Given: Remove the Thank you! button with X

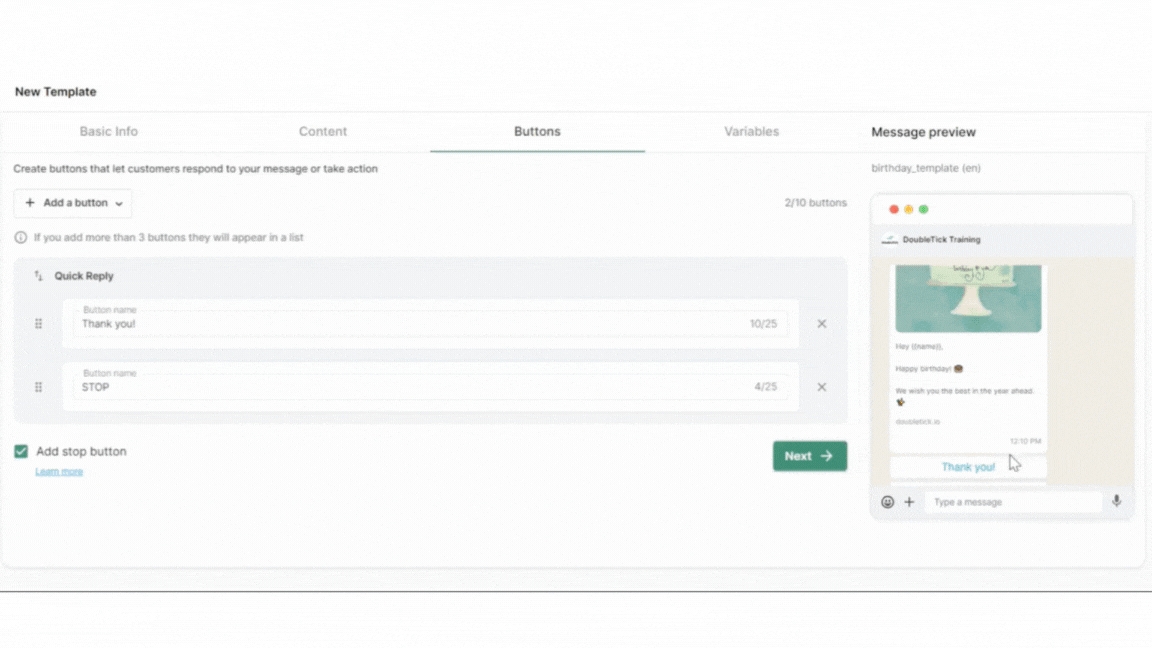Looking at the screenshot, I should [822, 324].
